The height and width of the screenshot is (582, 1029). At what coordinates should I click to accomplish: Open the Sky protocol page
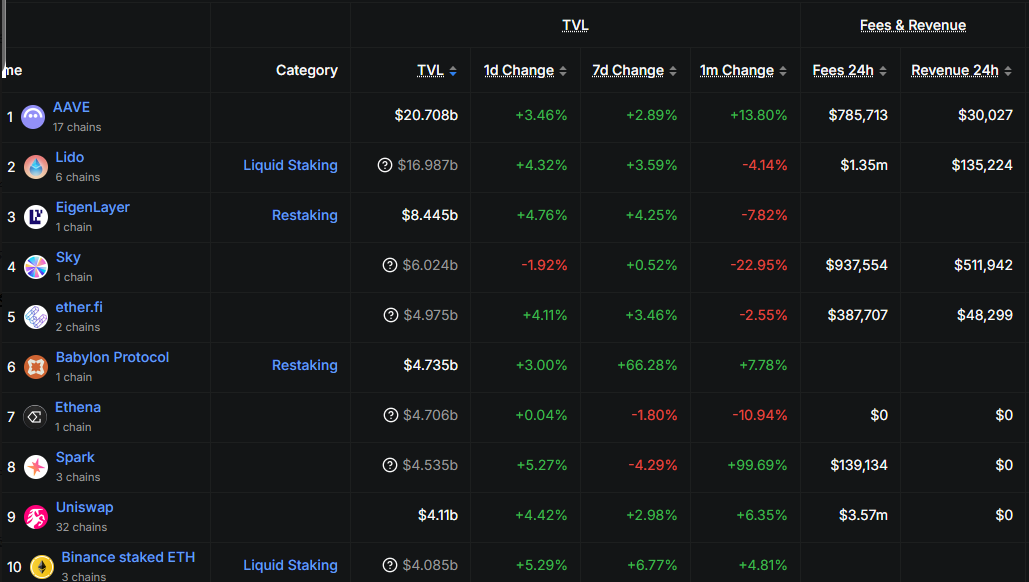click(x=68, y=257)
